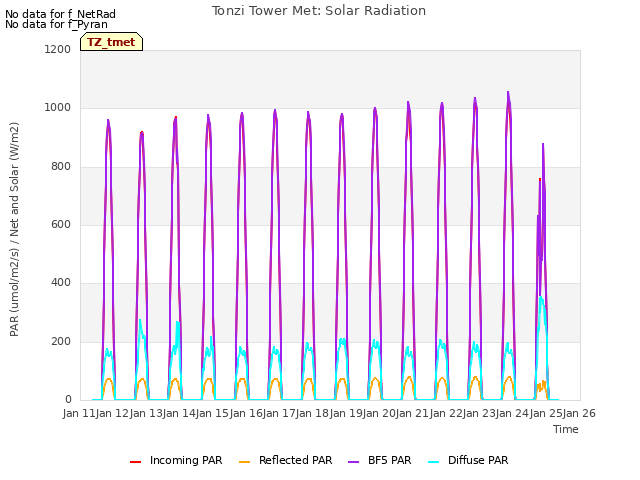Image resolution: width=640 pixels, height=480 pixels.
Task: Click the Jan 20 x-axis tick label
Action: pos(379,413)
